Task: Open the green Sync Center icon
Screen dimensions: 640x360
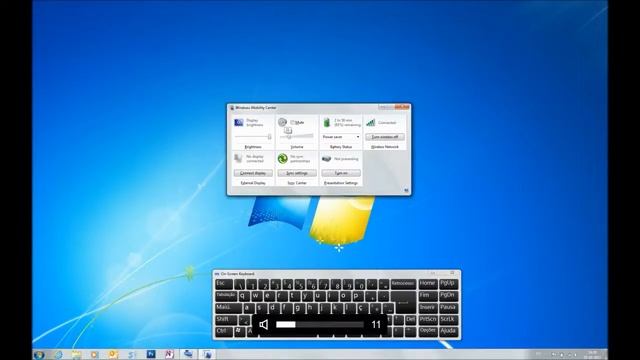Action: point(282,158)
